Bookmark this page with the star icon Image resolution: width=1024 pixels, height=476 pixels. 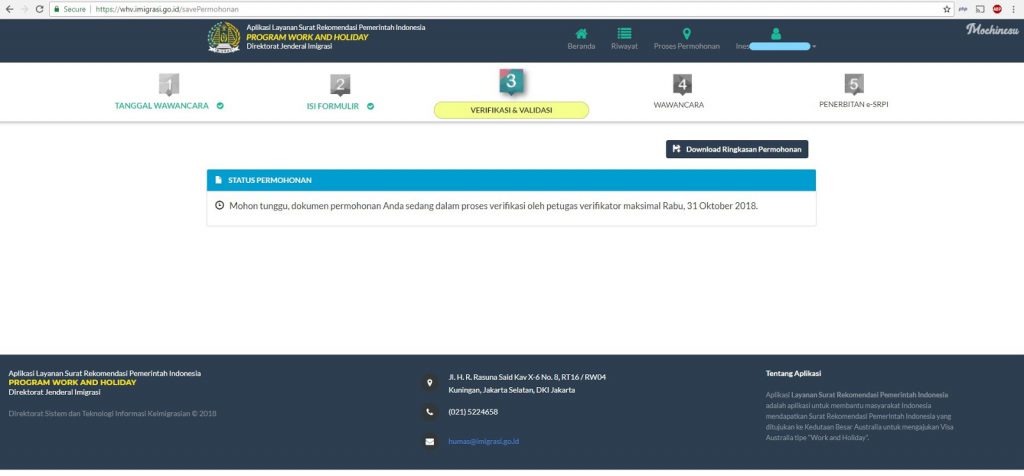pos(946,9)
